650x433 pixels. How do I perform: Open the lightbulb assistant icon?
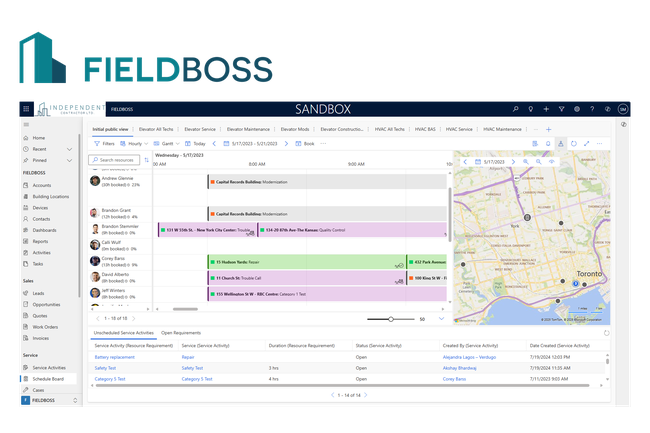click(531, 109)
